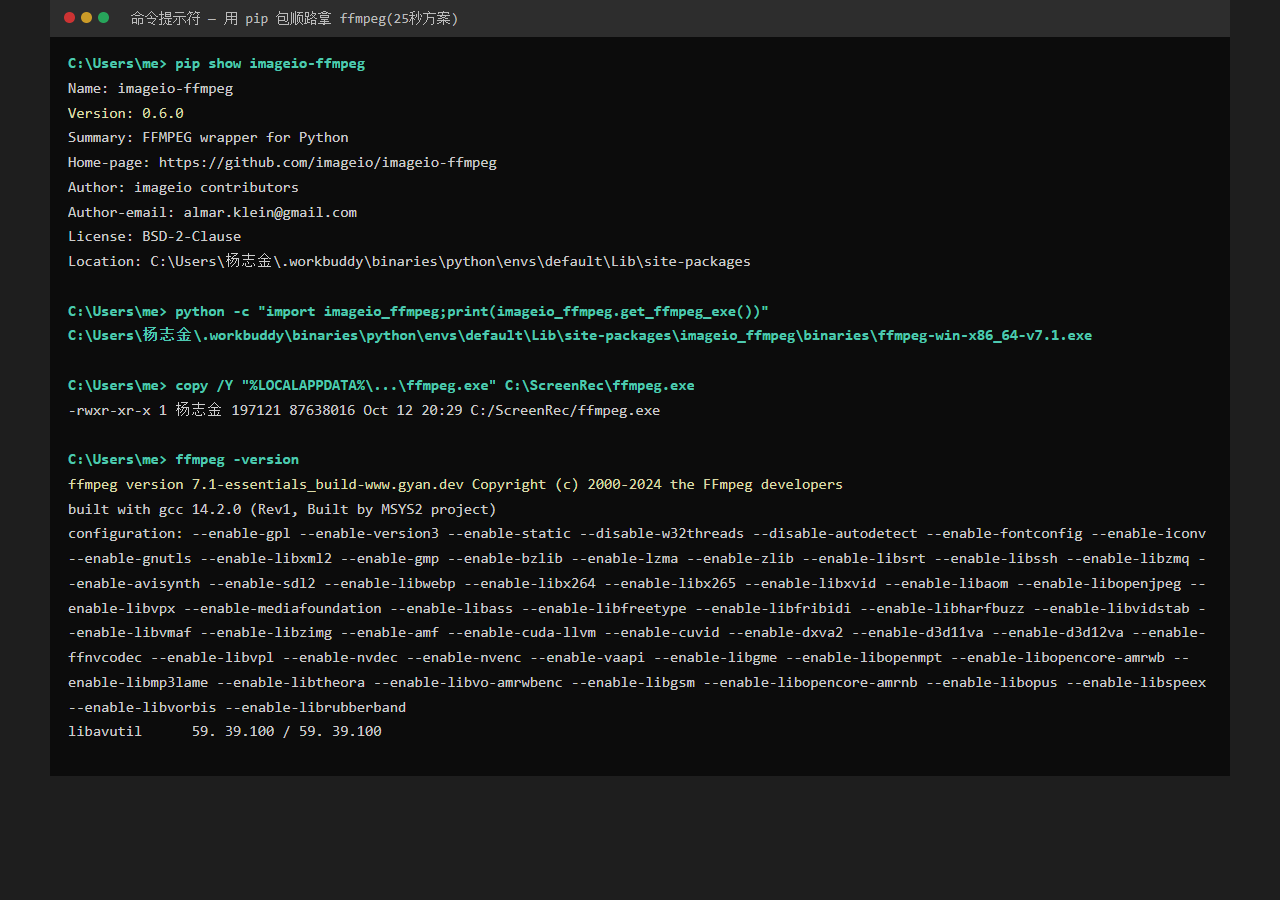Maximize the window using the green dot

coord(103,18)
